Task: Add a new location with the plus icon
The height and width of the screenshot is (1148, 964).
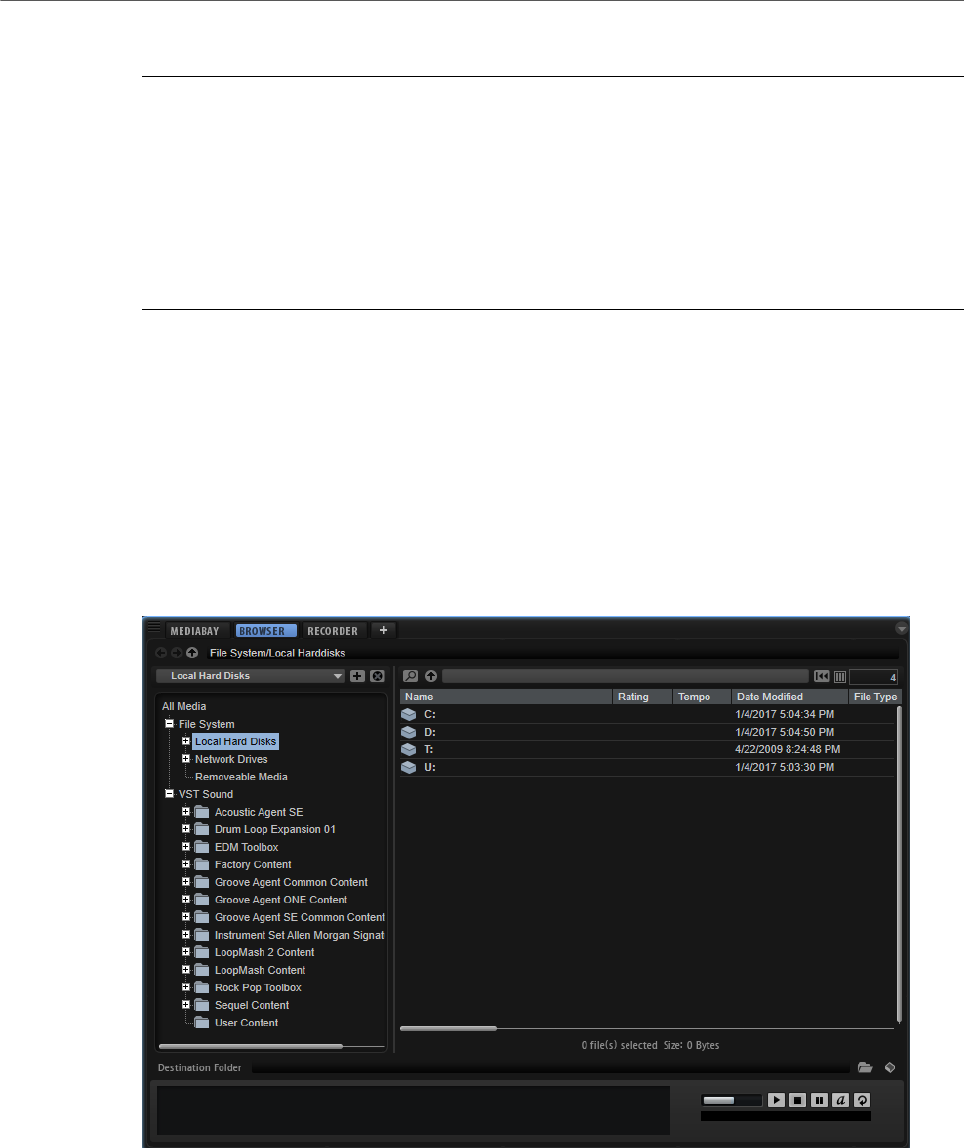Action: pos(357,676)
